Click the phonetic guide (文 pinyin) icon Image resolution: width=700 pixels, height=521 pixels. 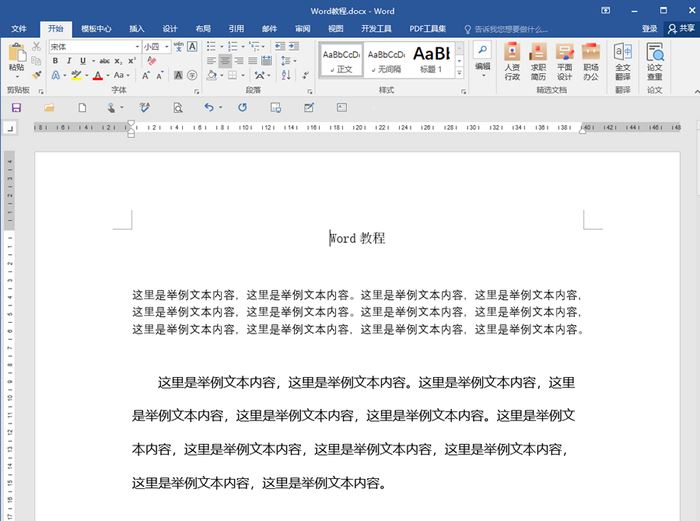(179, 46)
